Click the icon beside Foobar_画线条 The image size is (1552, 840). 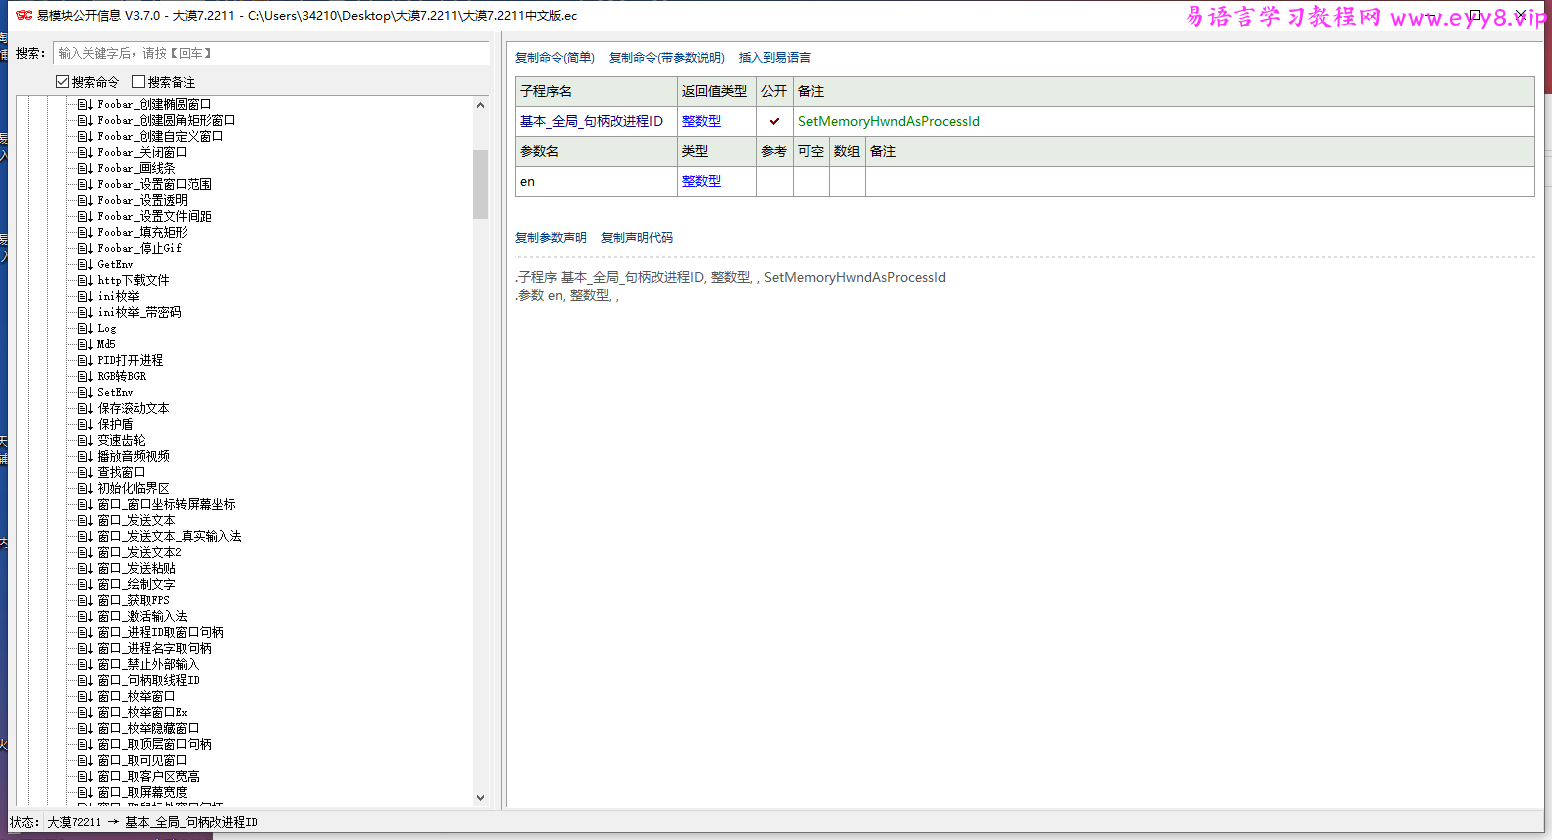(85, 168)
